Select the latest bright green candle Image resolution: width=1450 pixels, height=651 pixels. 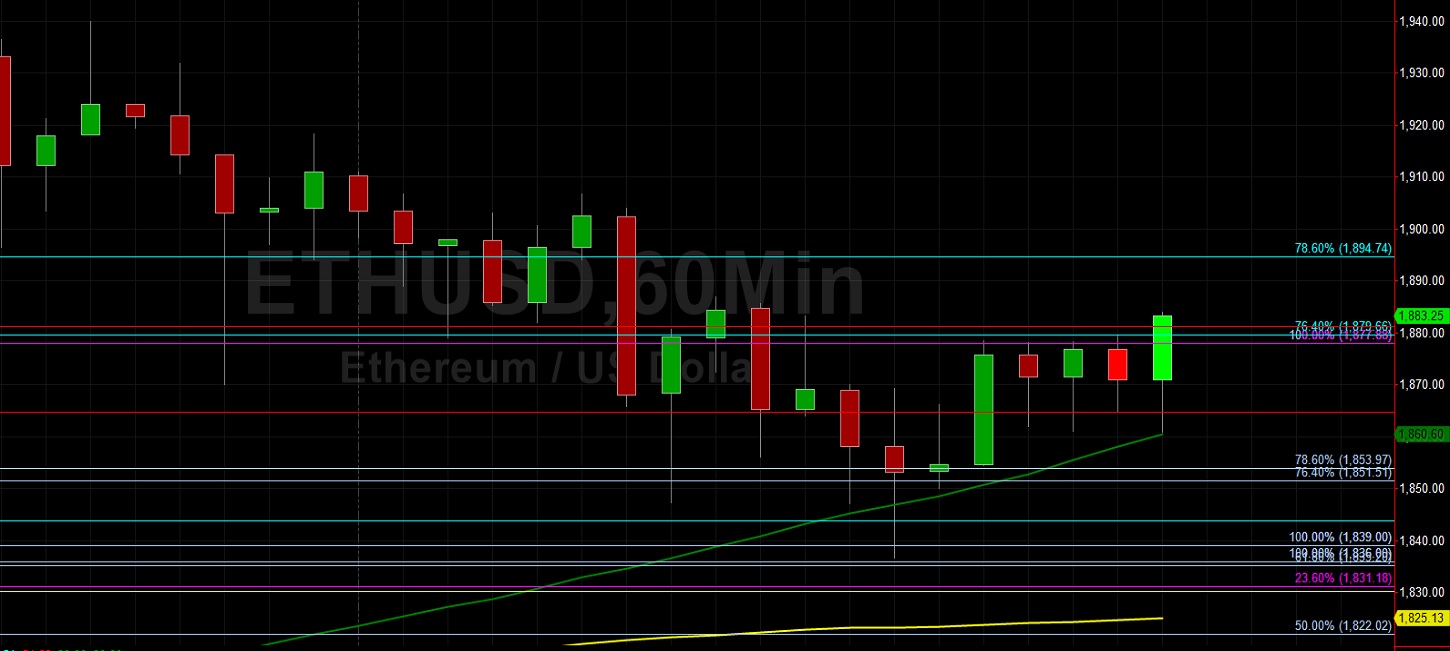coord(1162,348)
